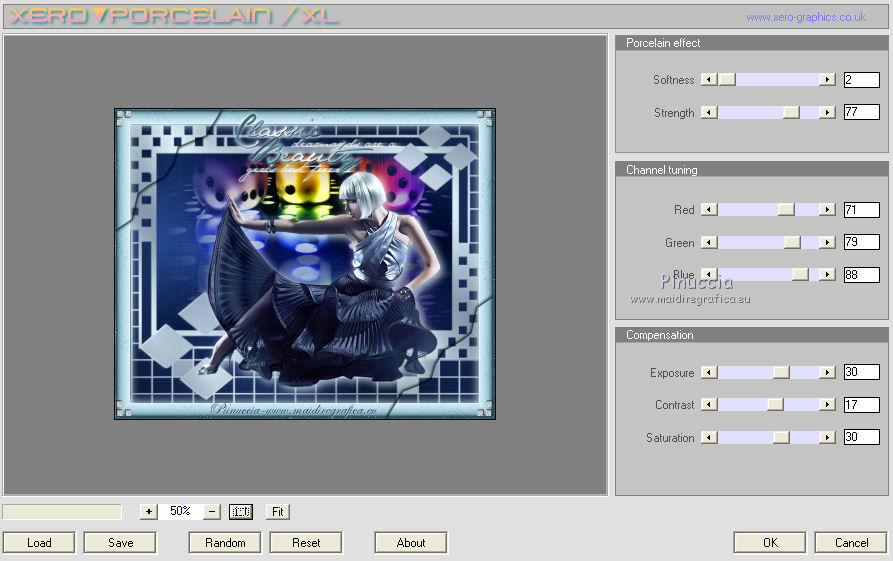
Task: Click the Green slider thumb
Action: pos(792,243)
